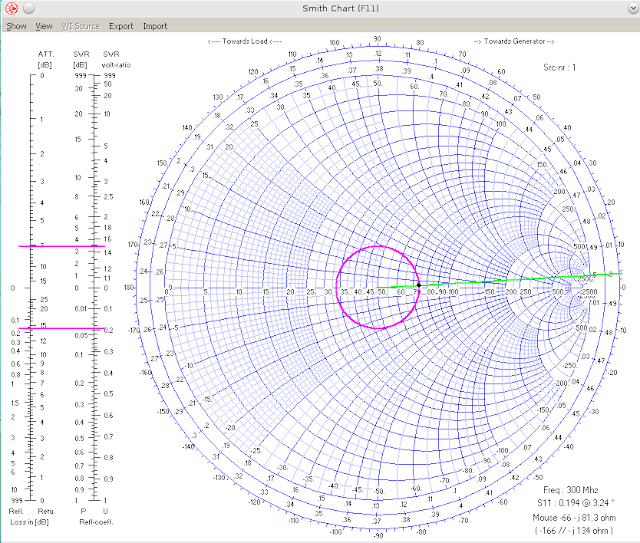Open the Show menu
Viewport: 640px width, 543px height.
coord(16,26)
